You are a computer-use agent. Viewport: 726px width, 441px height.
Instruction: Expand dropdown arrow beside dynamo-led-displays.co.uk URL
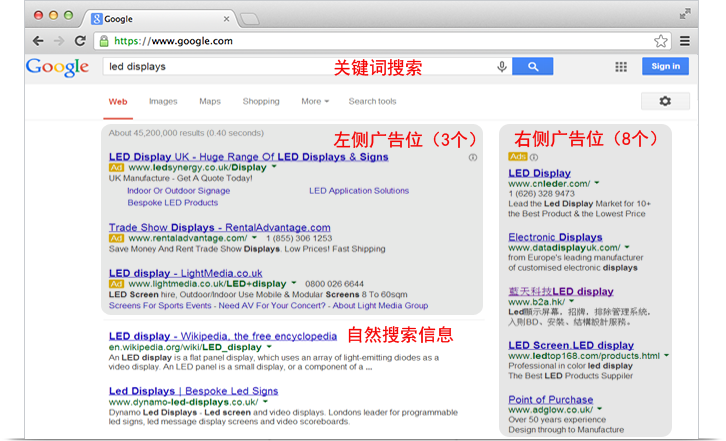265,402
